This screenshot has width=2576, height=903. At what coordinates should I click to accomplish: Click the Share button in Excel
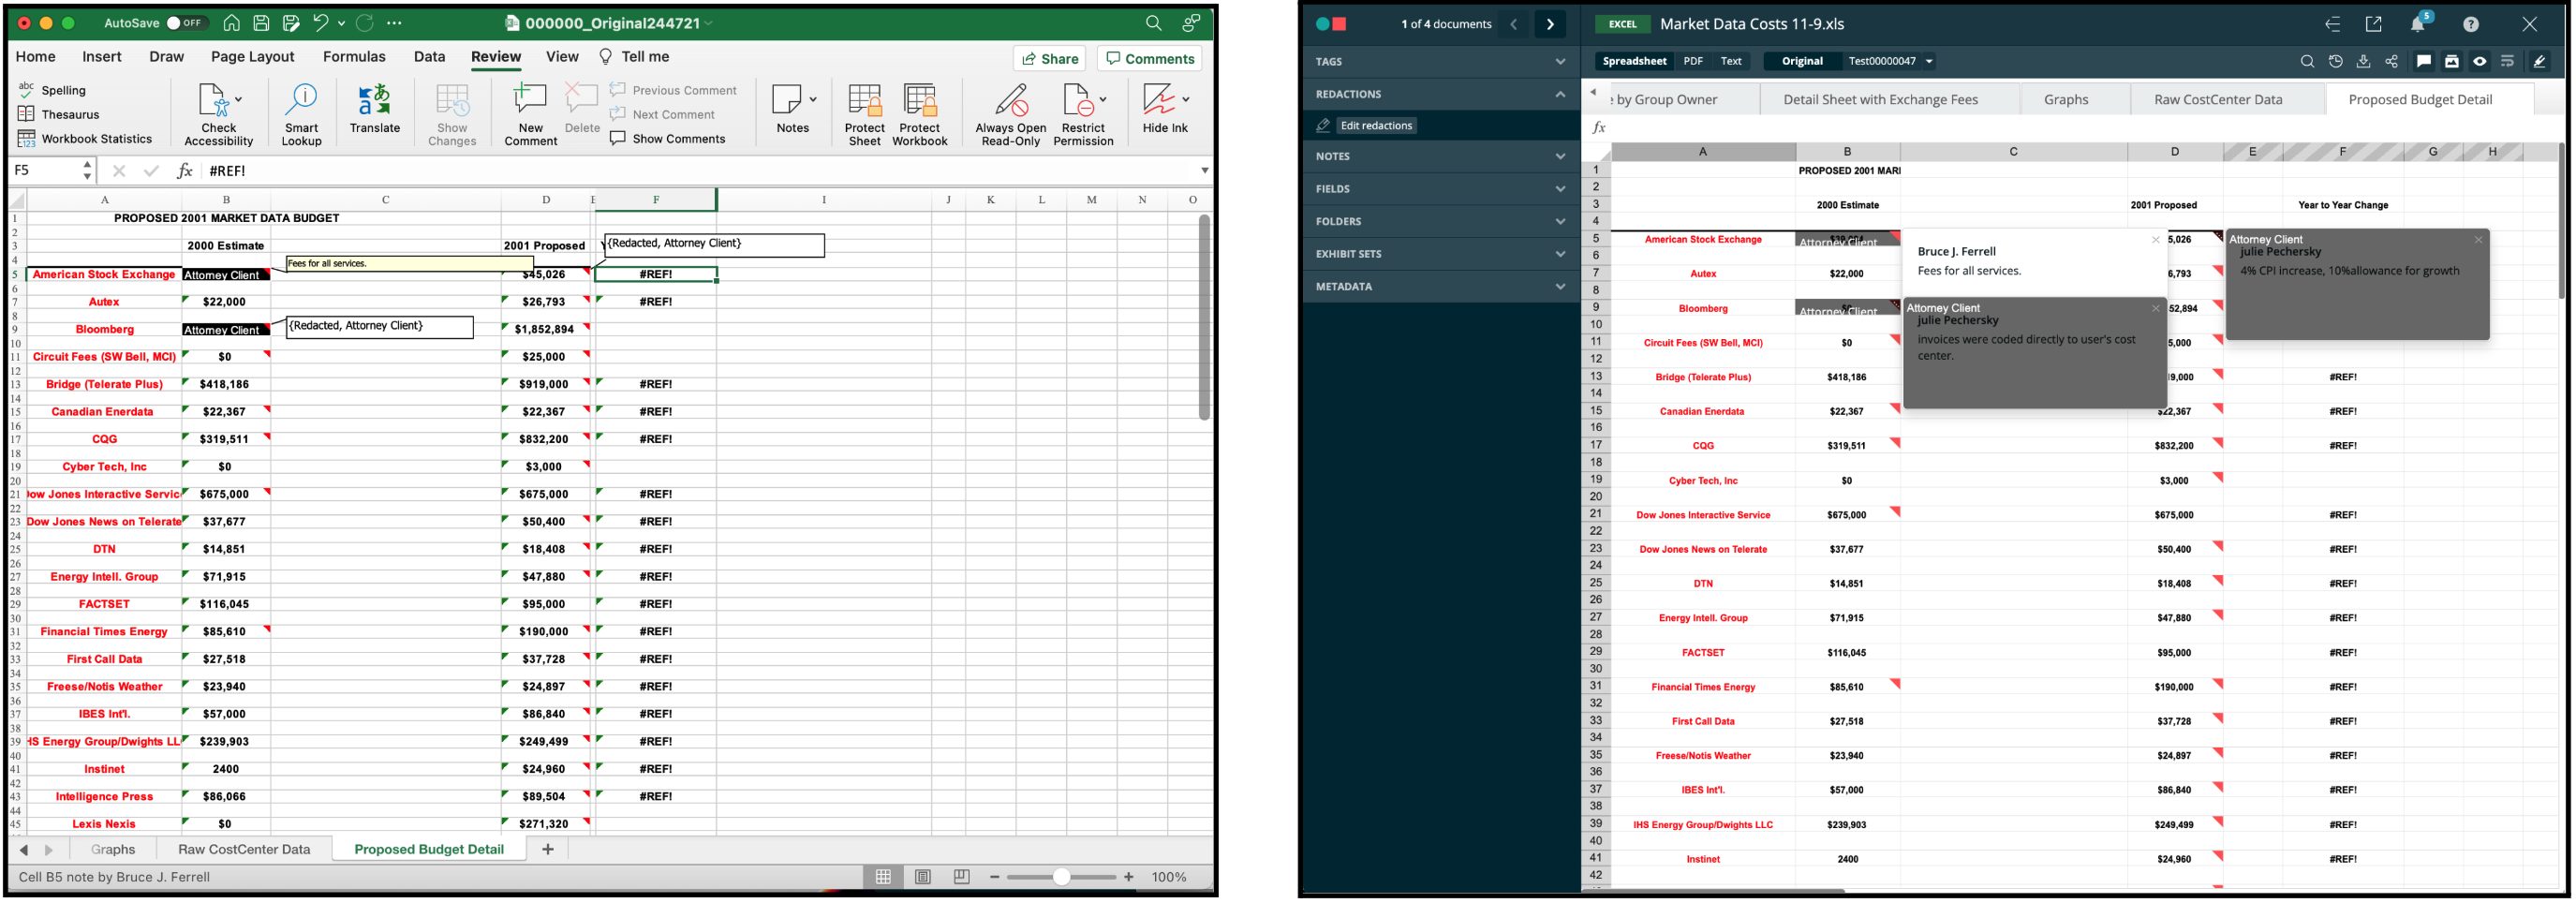click(x=1049, y=59)
